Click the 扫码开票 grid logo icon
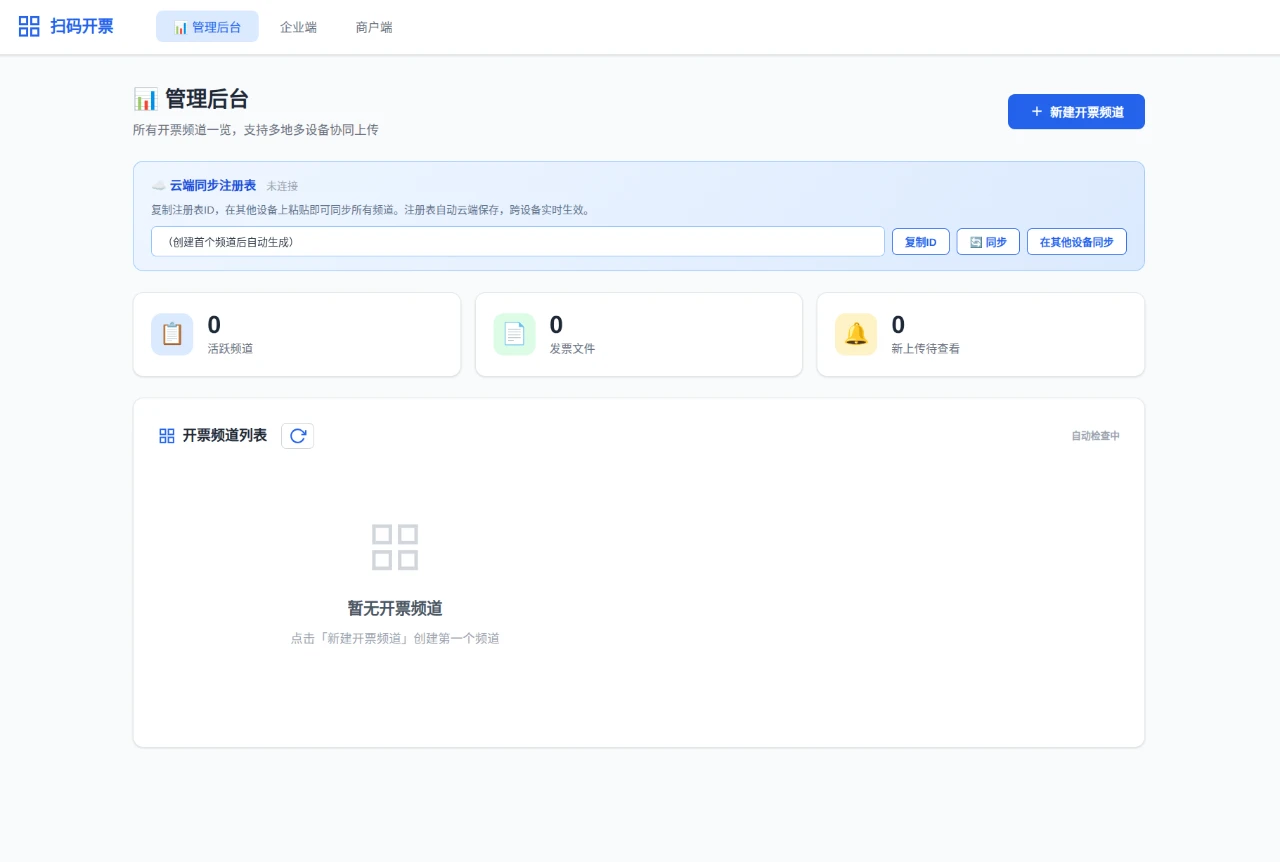This screenshot has width=1280, height=862. click(x=30, y=26)
